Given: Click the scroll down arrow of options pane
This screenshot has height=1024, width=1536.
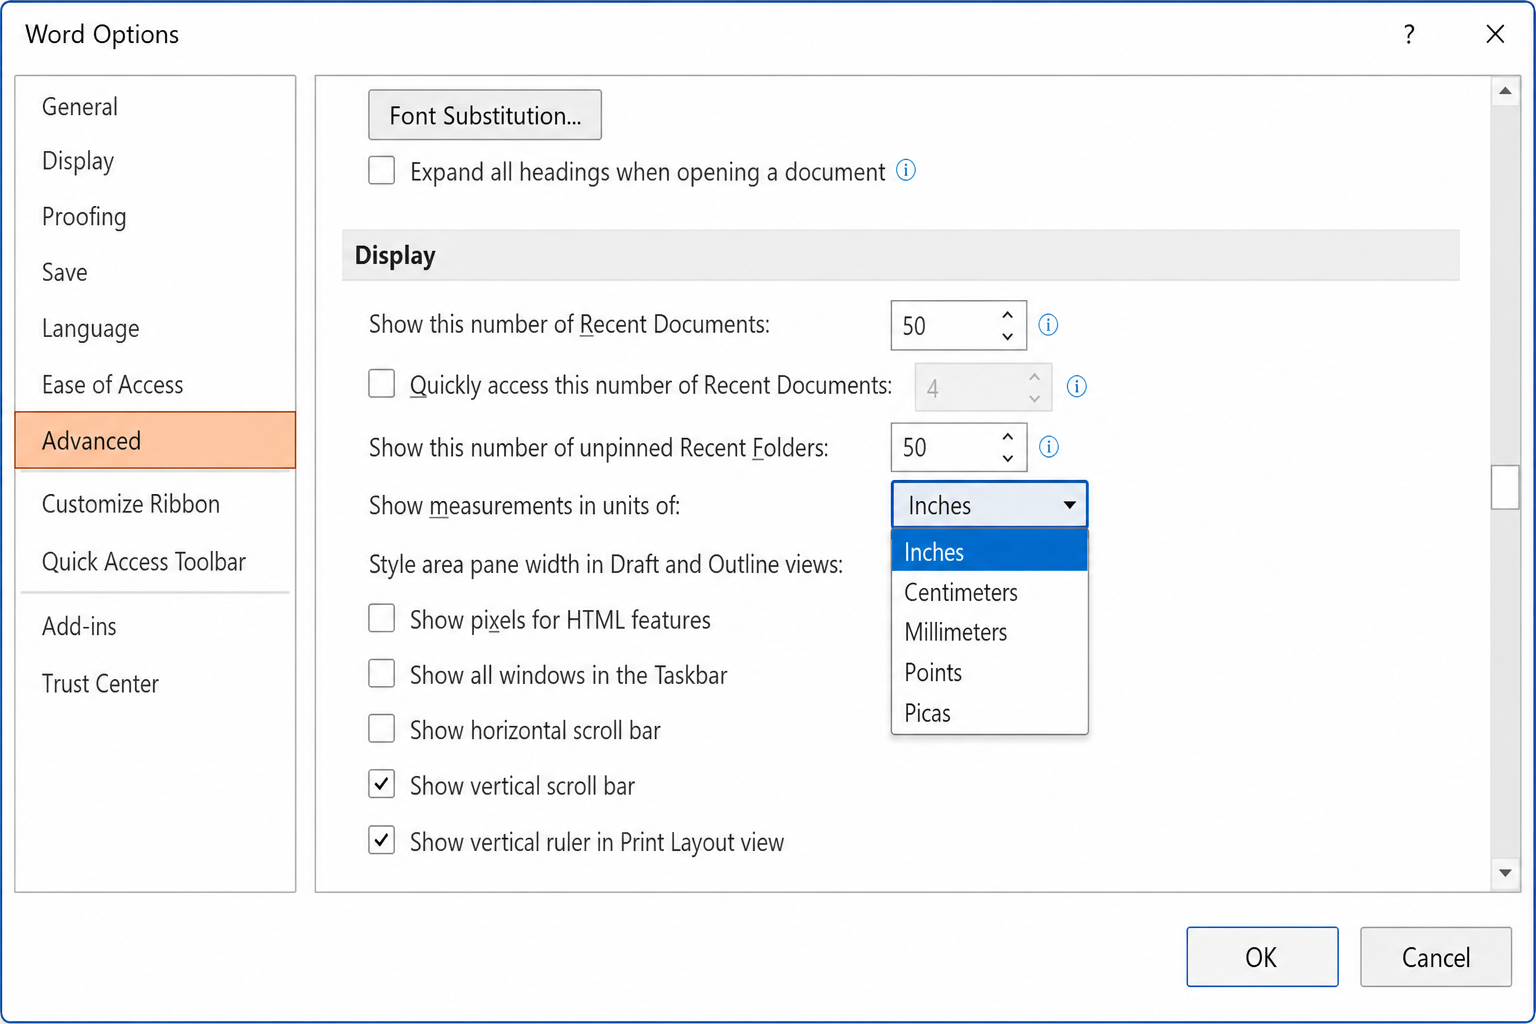Looking at the screenshot, I should [1505, 873].
